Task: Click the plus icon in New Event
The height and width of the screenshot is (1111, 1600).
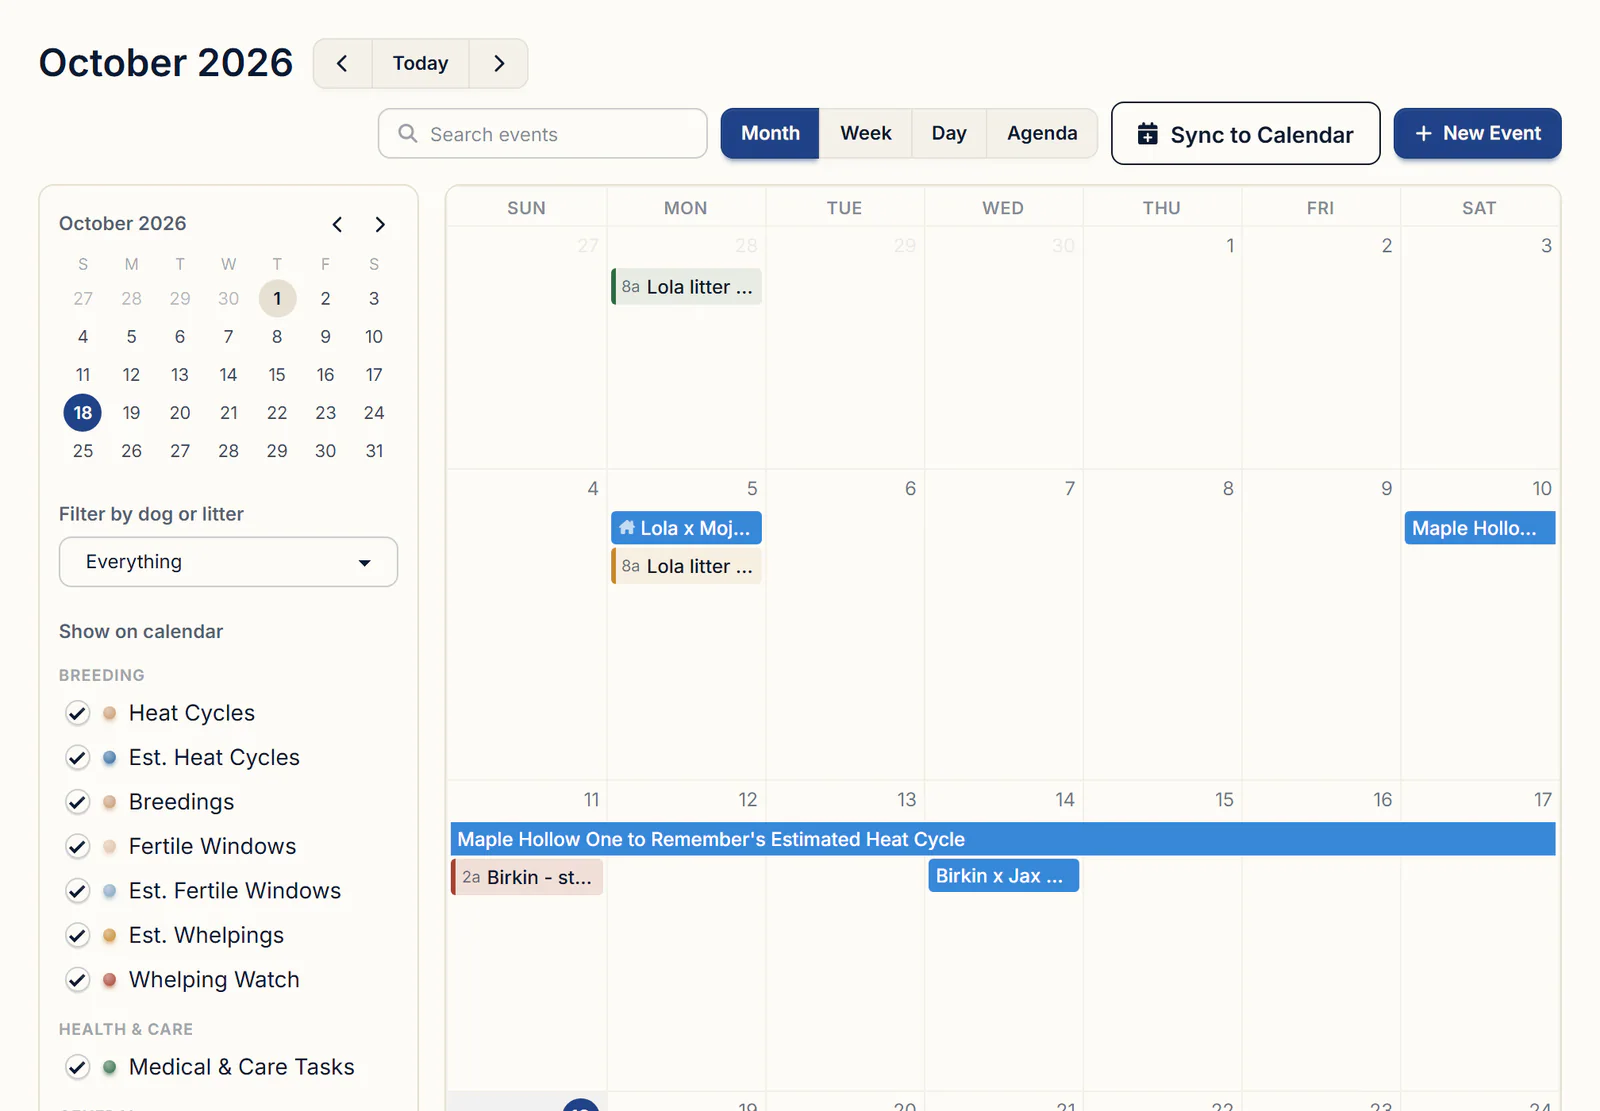Action: [1424, 133]
